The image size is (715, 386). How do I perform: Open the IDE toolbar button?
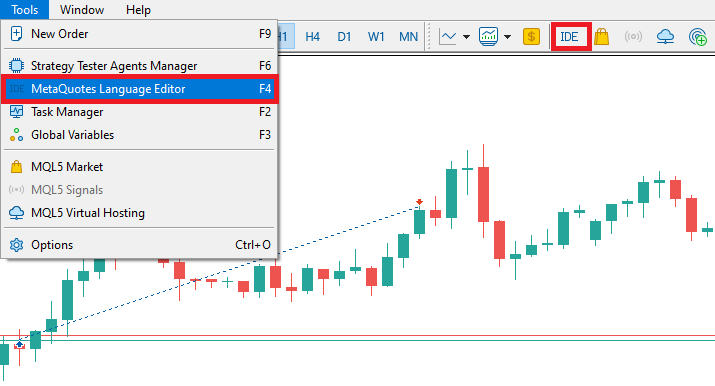(569, 36)
